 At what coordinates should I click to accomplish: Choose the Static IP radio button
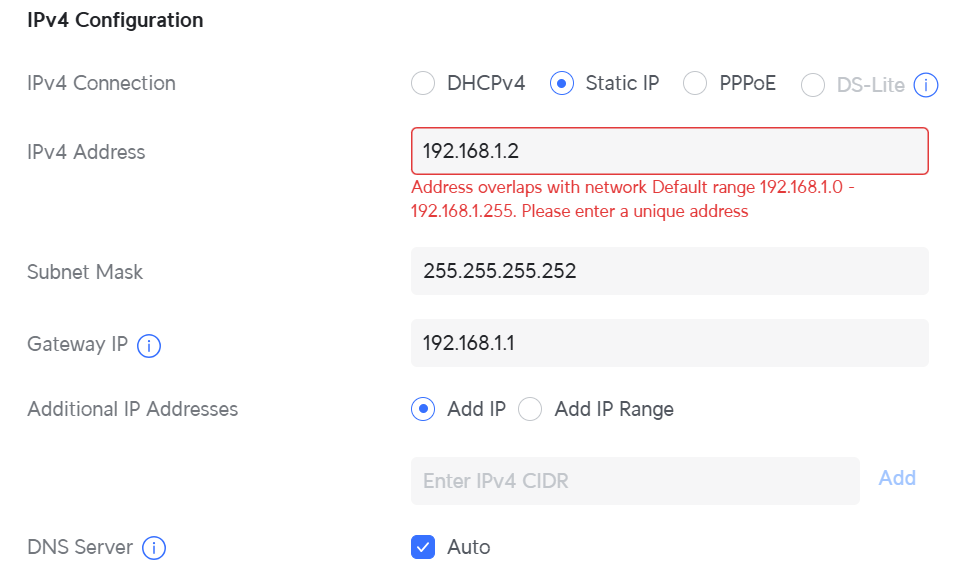coord(562,84)
